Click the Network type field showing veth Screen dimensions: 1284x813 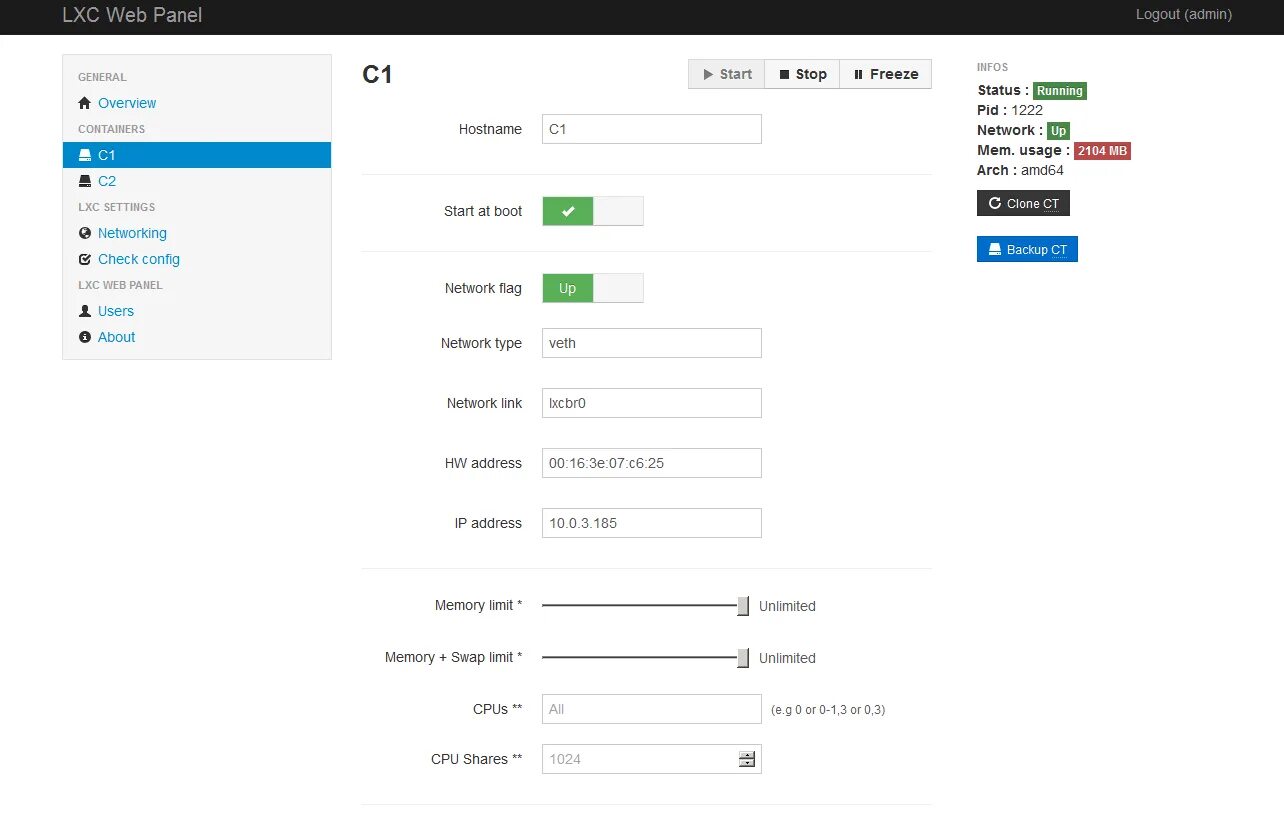tap(652, 343)
